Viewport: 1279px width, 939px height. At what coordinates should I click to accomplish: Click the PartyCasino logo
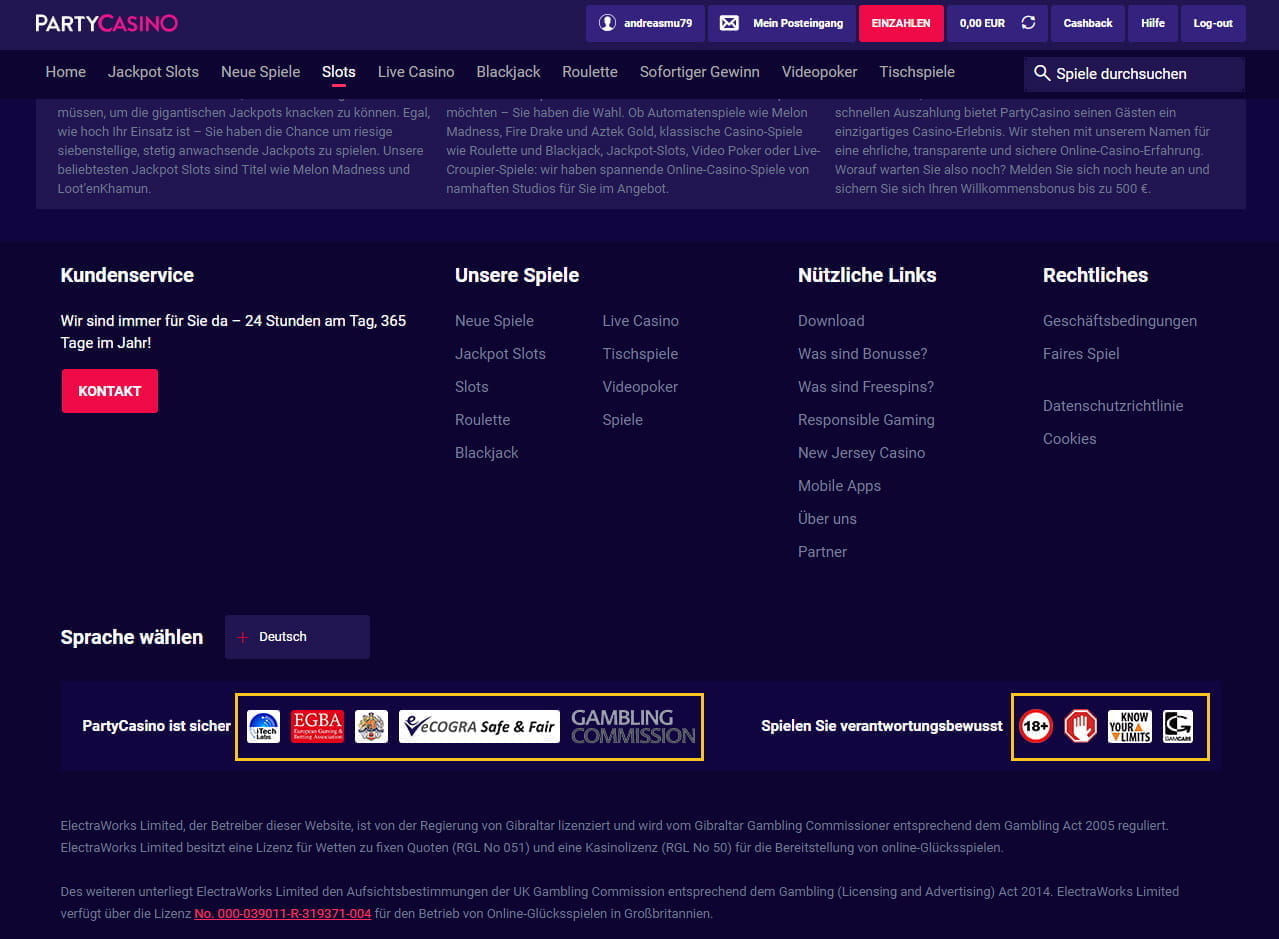click(x=106, y=23)
